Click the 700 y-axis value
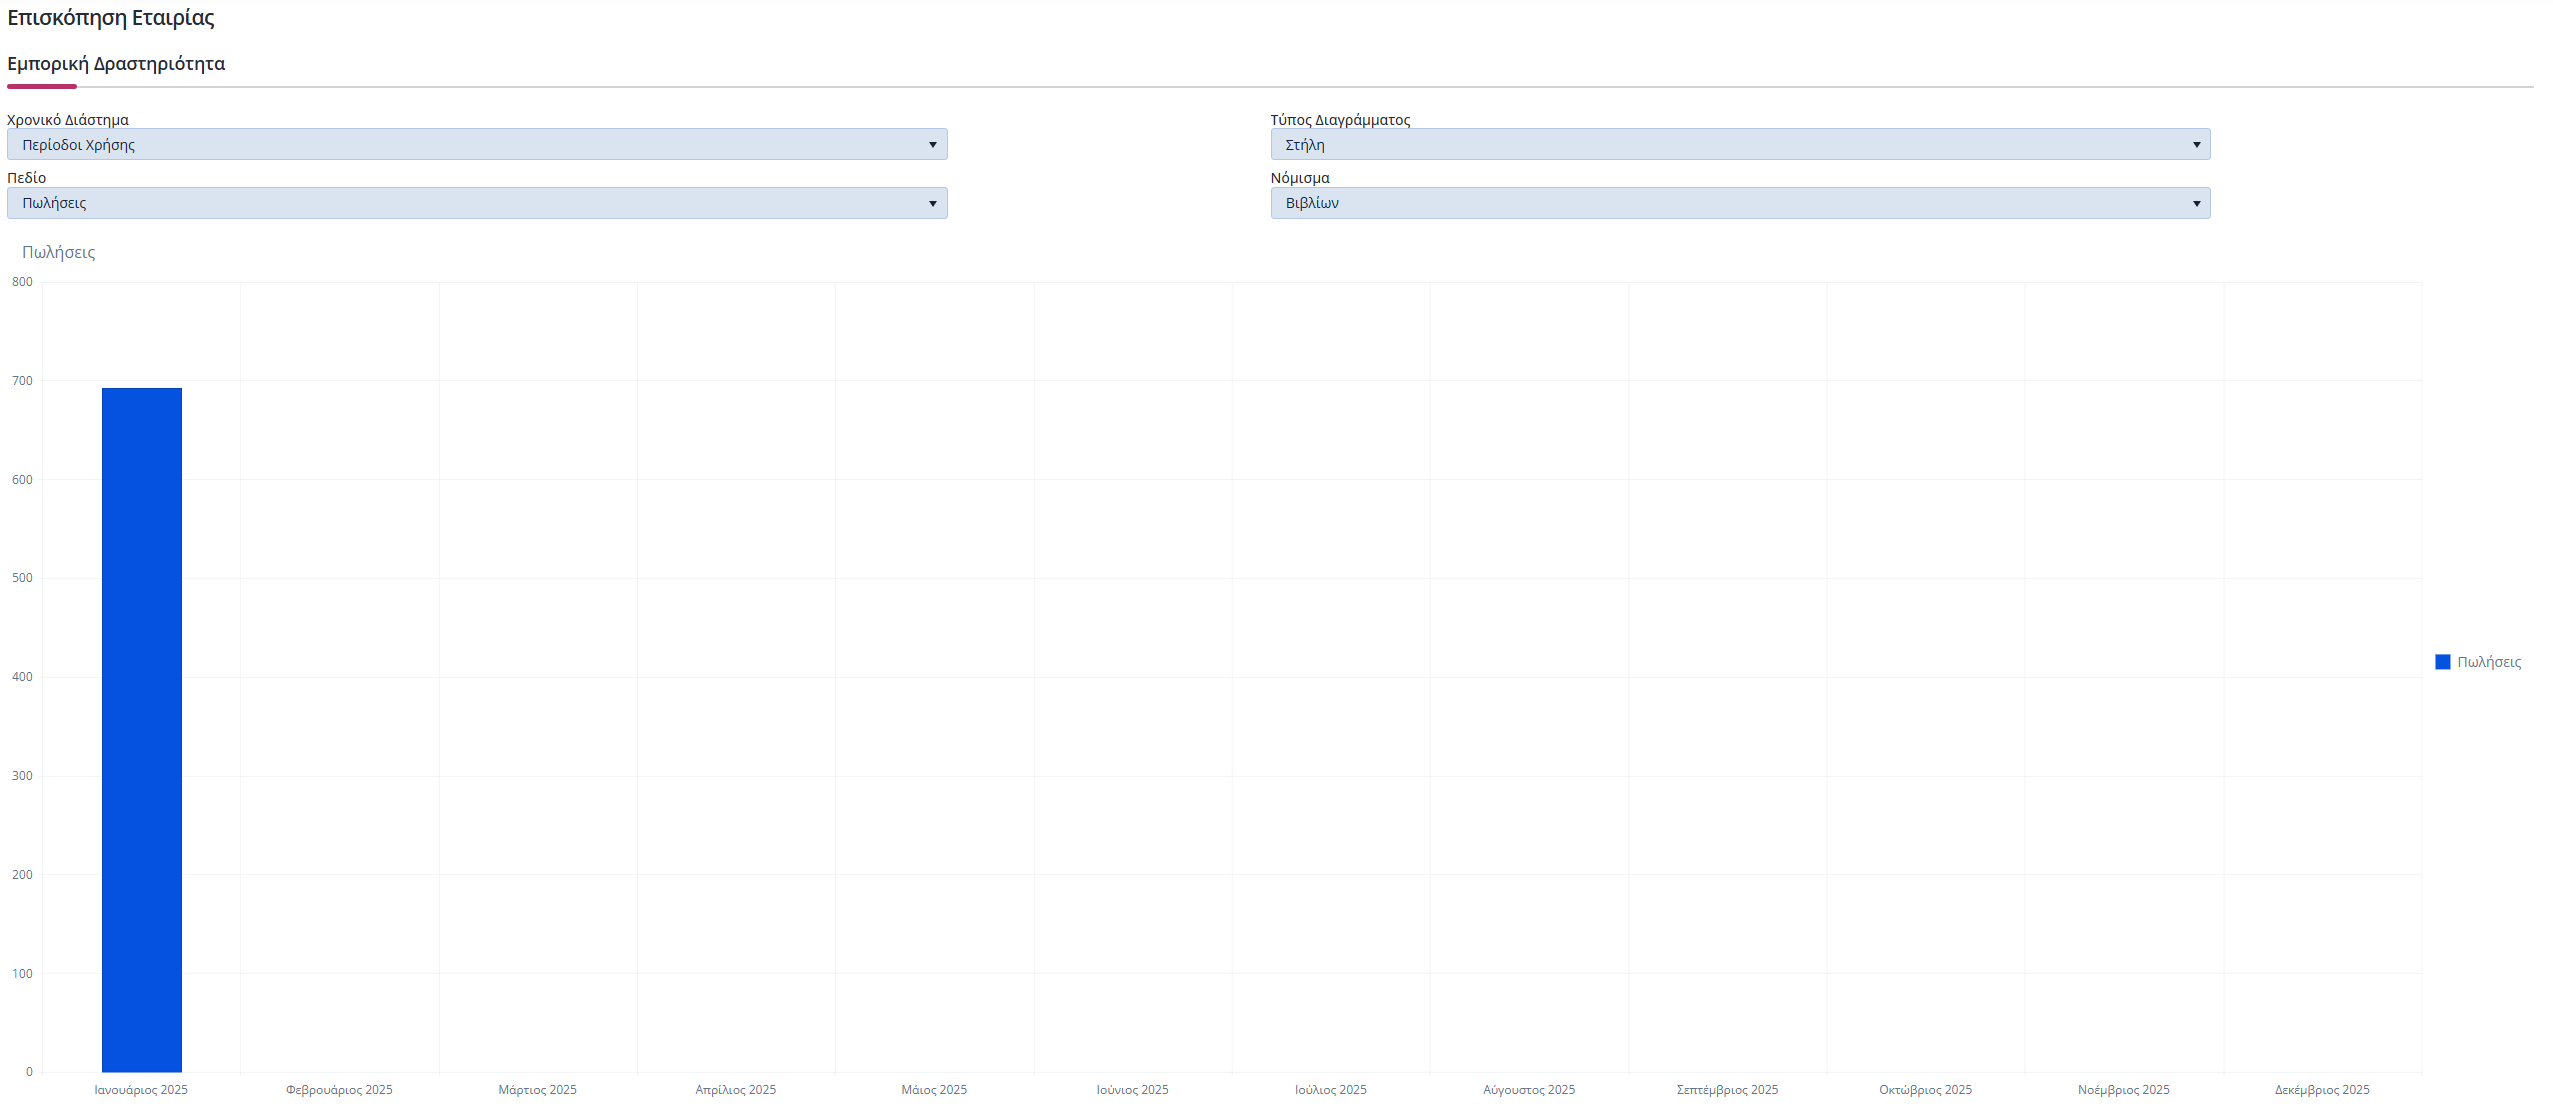 [x=22, y=381]
